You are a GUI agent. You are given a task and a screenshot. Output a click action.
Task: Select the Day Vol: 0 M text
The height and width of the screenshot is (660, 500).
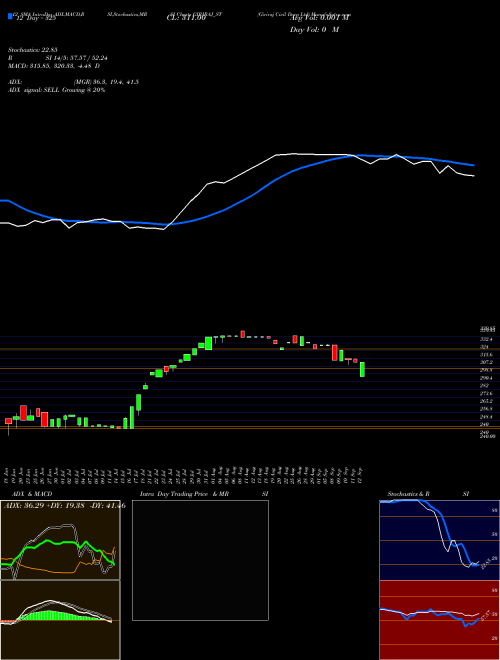click(x=314, y=30)
